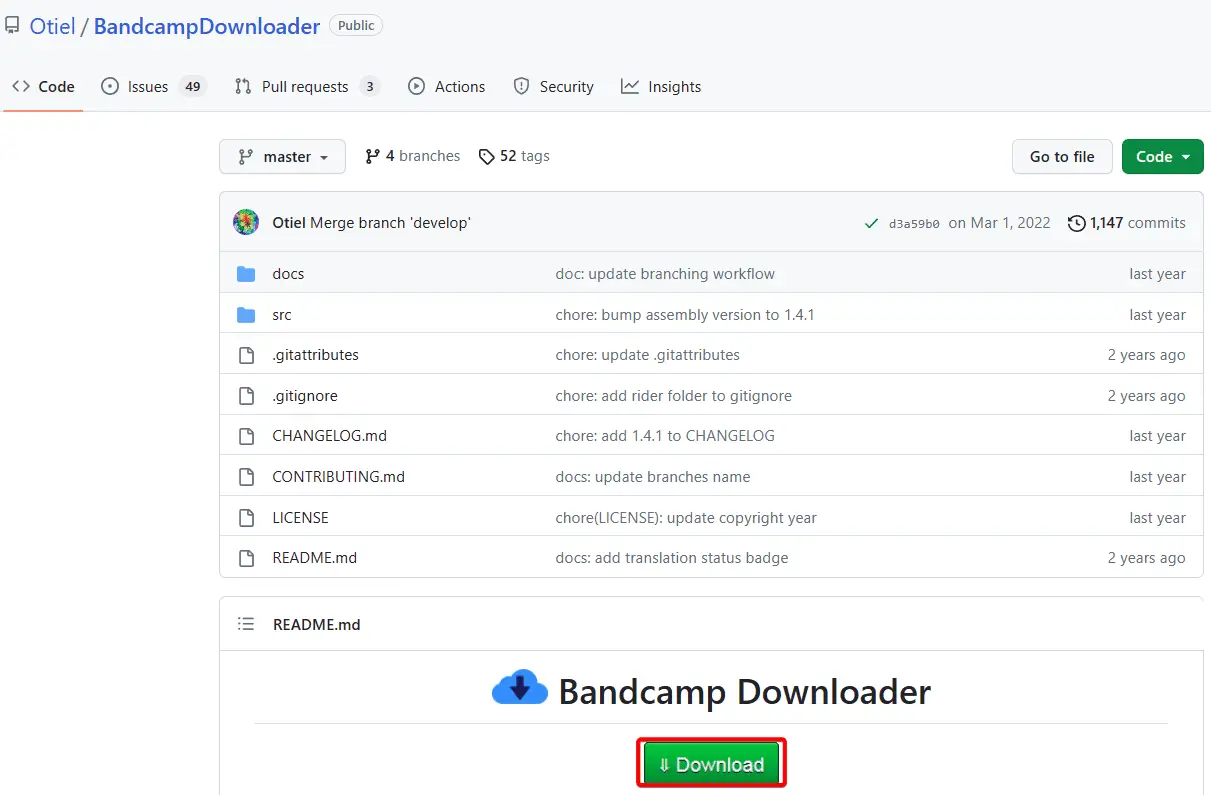Open commit 'doc: update branching workflow'
The image size is (1211, 795).
[665, 274]
